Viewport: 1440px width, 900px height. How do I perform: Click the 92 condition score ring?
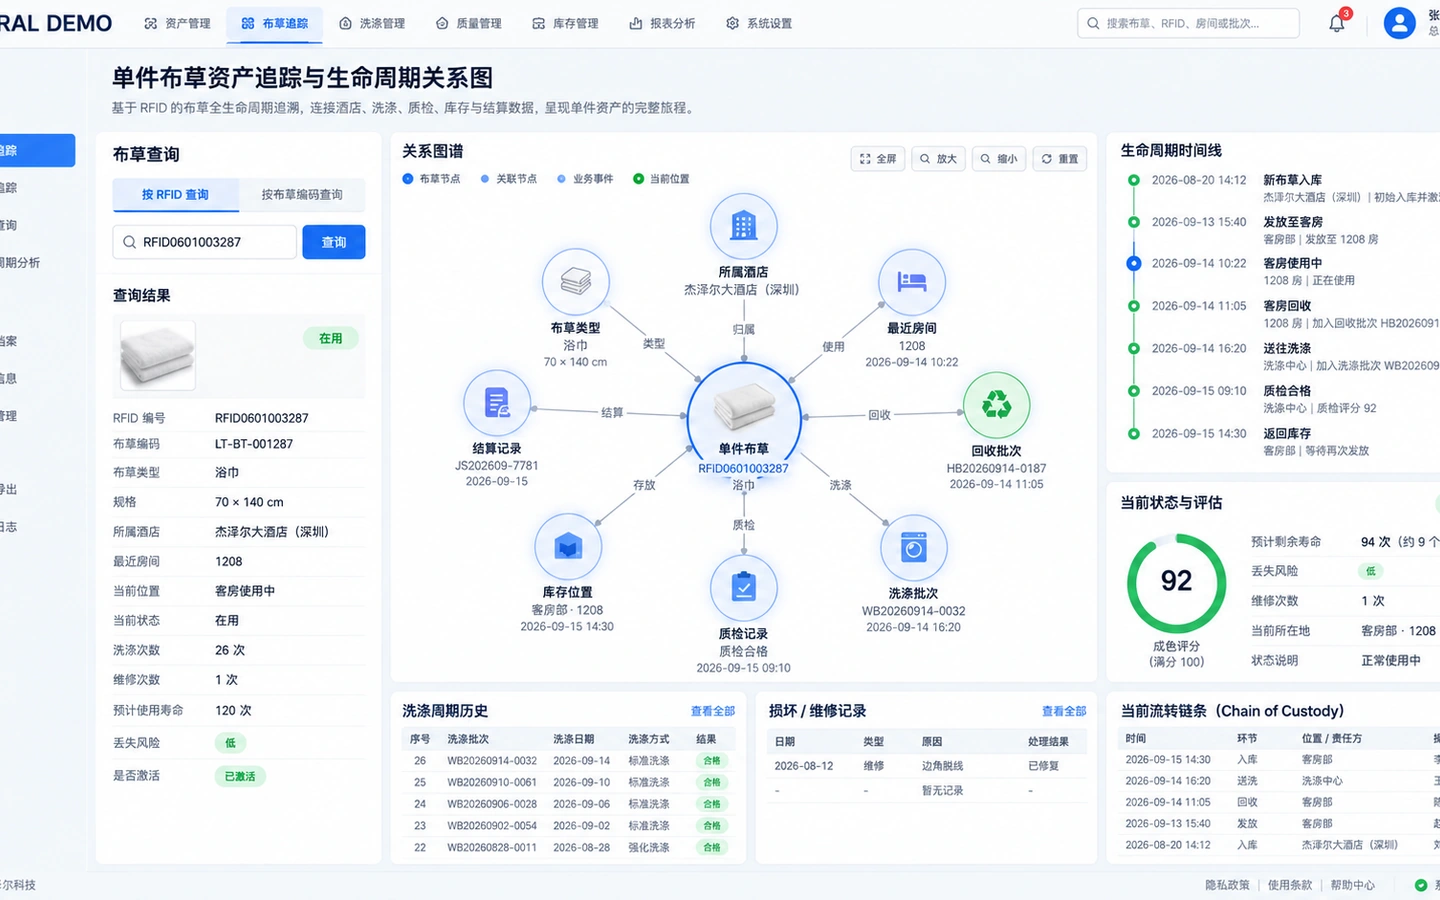coord(1176,583)
